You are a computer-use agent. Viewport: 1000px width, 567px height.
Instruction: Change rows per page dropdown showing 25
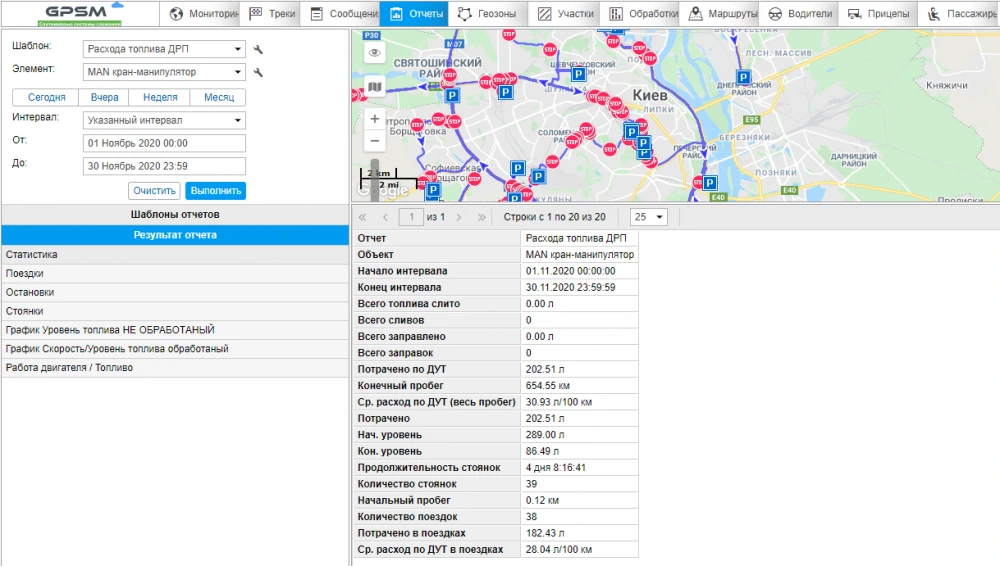coord(649,217)
